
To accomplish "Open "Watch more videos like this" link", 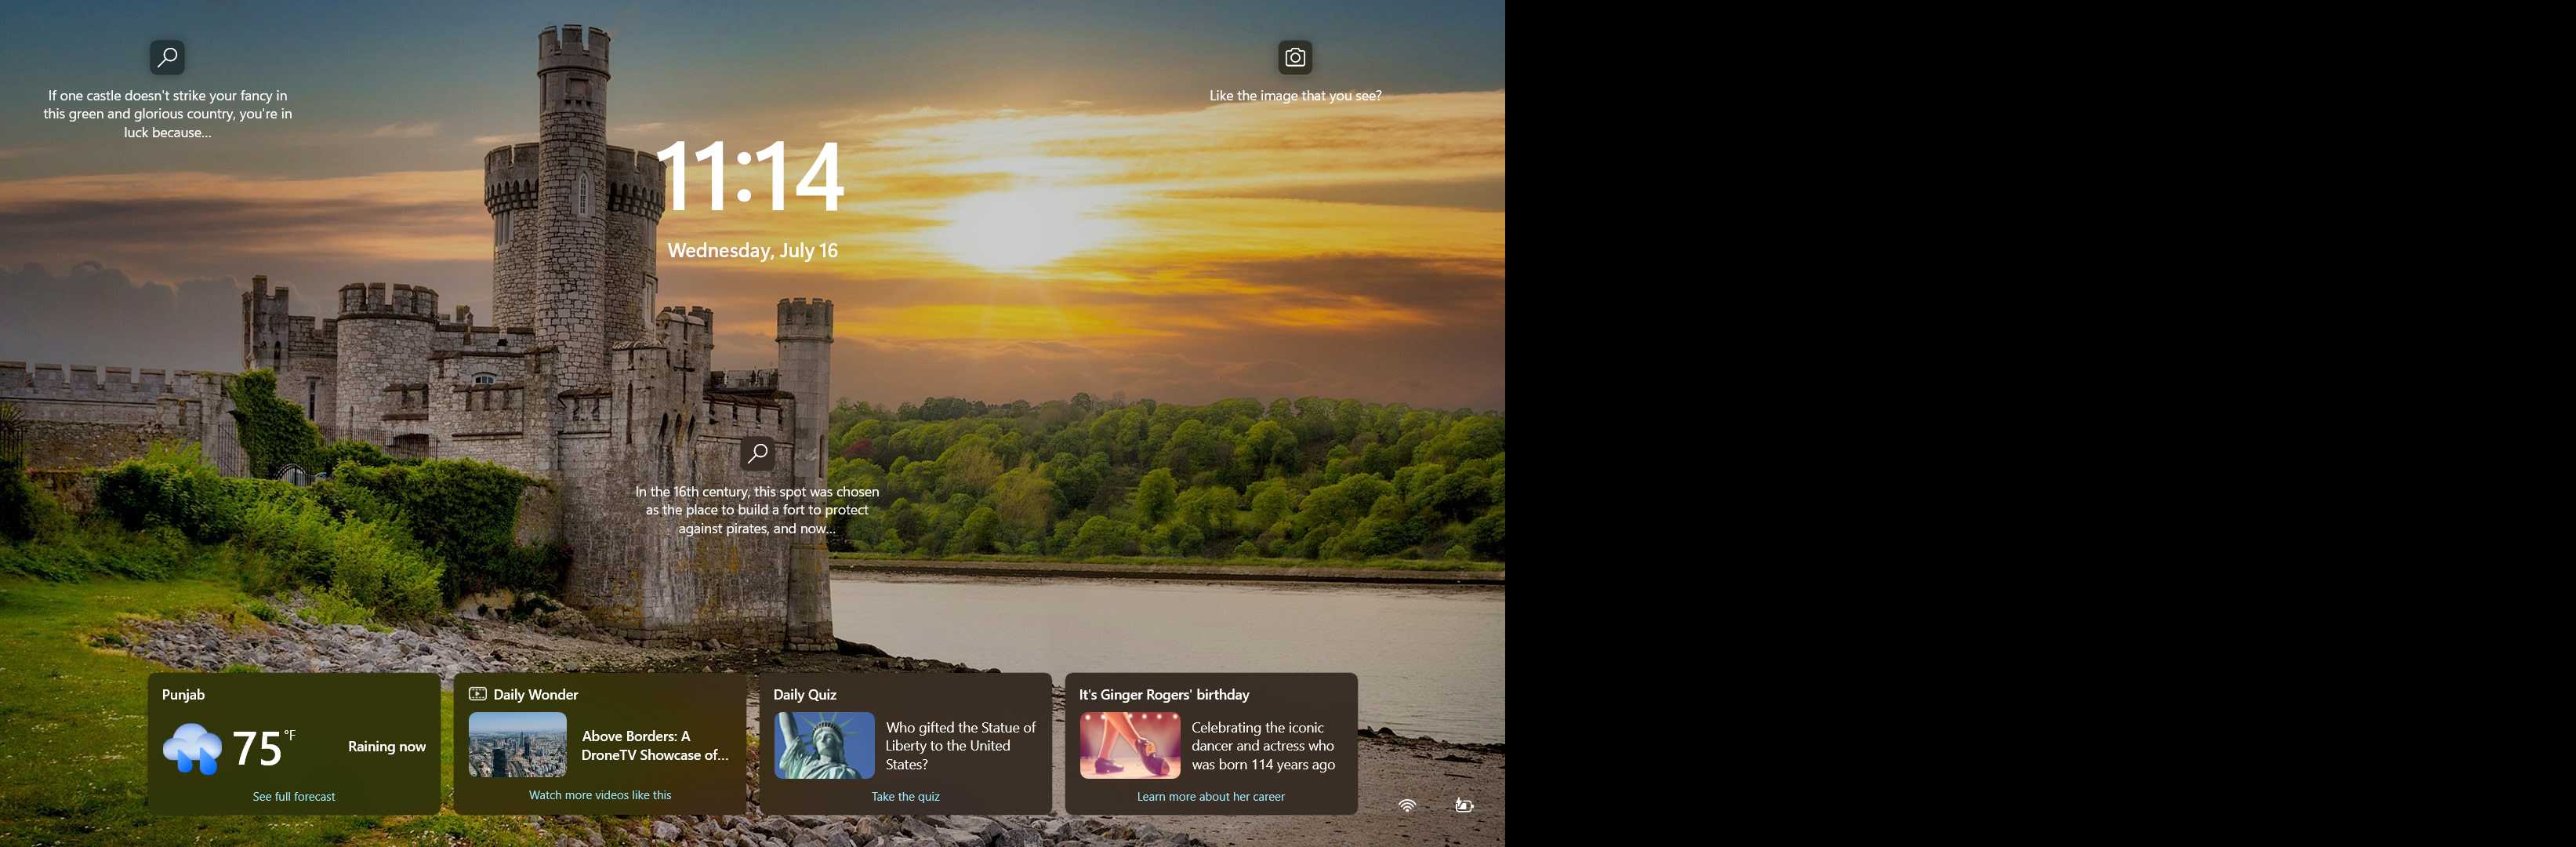I will pos(600,795).
